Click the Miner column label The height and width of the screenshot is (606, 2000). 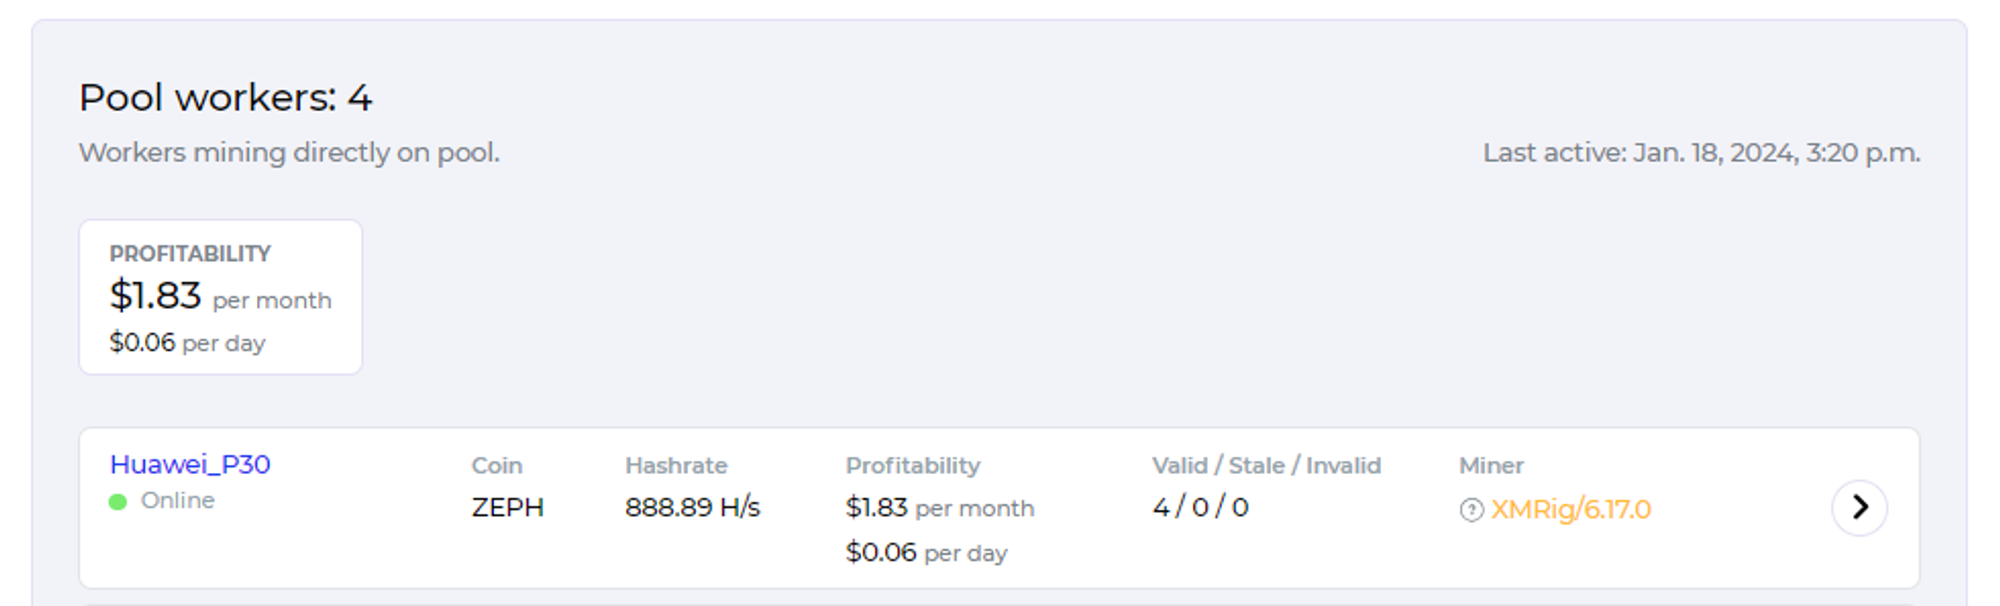coord(1491,465)
